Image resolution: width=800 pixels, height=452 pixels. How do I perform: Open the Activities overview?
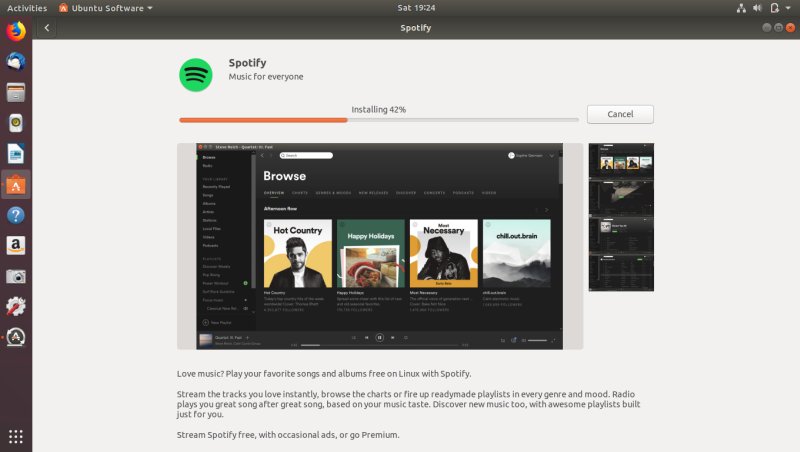click(27, 8)
